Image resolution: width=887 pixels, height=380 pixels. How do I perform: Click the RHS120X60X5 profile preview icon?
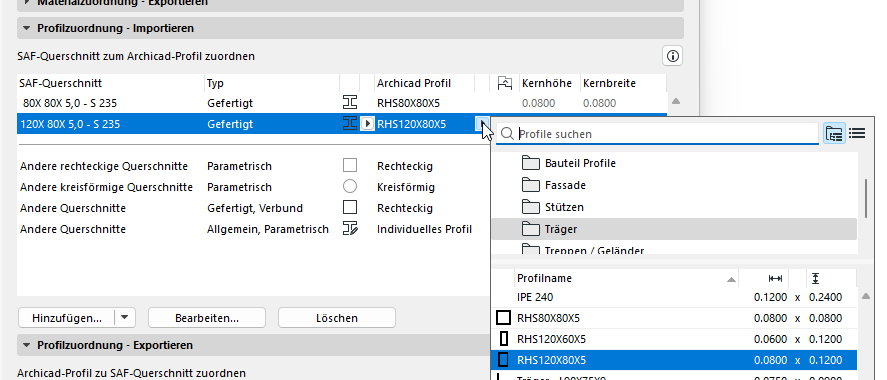coord(503,339)
